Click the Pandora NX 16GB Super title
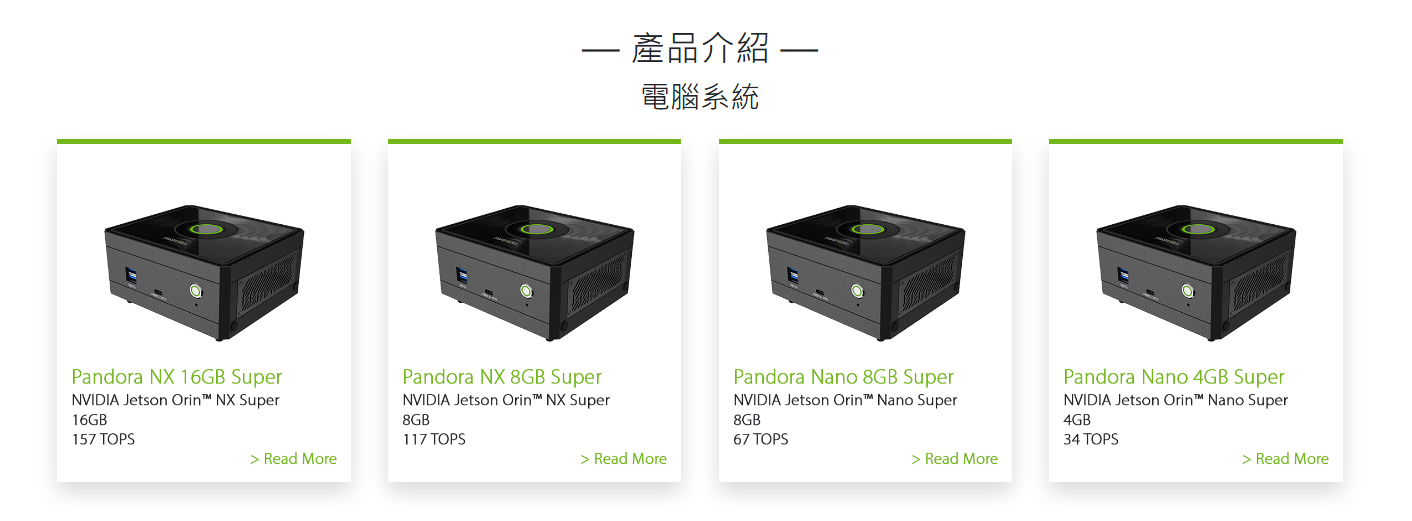The image size is (1412, 521). coord(177,377)
